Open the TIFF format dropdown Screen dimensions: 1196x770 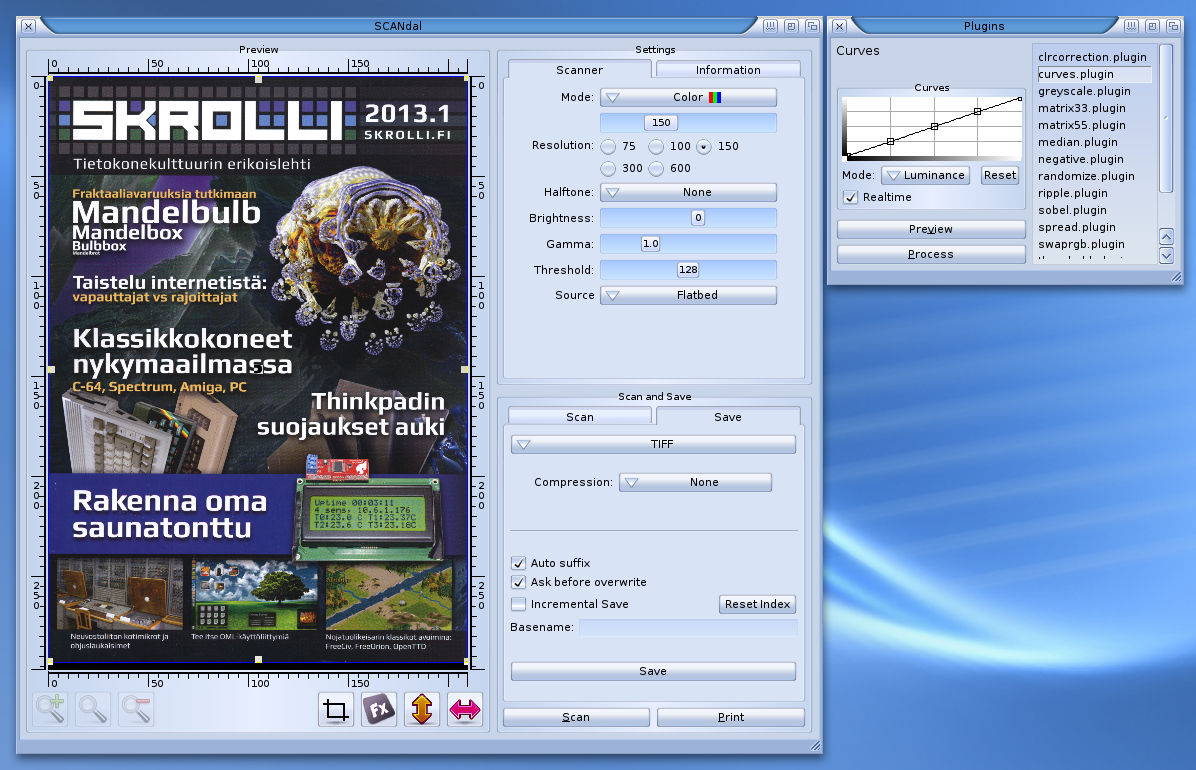coord(653,444)
